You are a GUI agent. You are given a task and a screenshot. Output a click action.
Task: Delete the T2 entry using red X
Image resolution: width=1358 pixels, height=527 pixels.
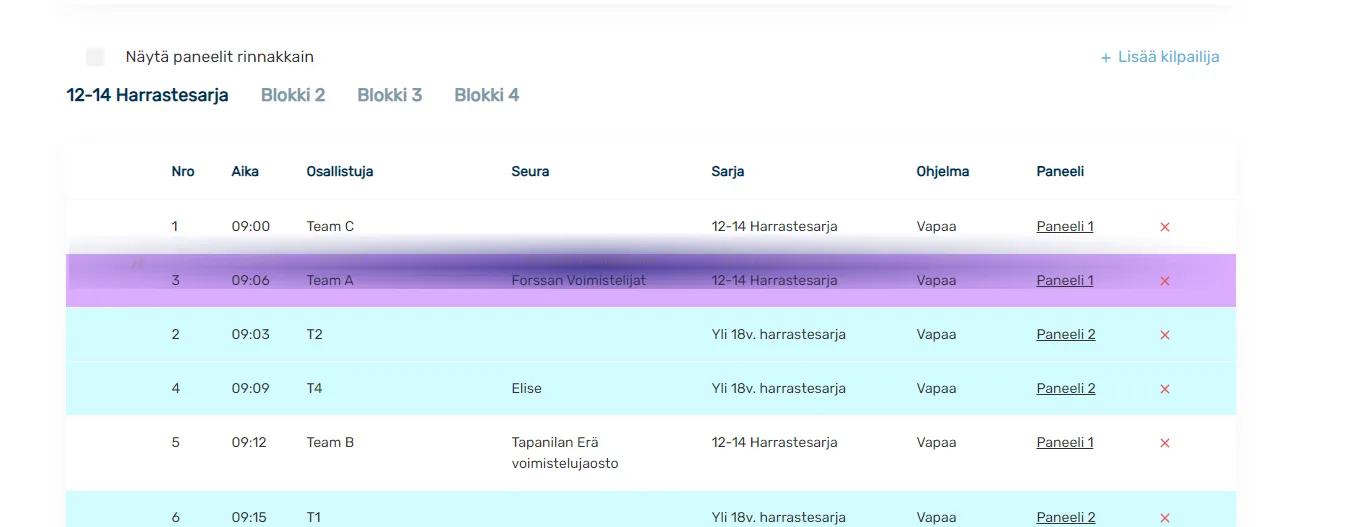(1164, 335)
